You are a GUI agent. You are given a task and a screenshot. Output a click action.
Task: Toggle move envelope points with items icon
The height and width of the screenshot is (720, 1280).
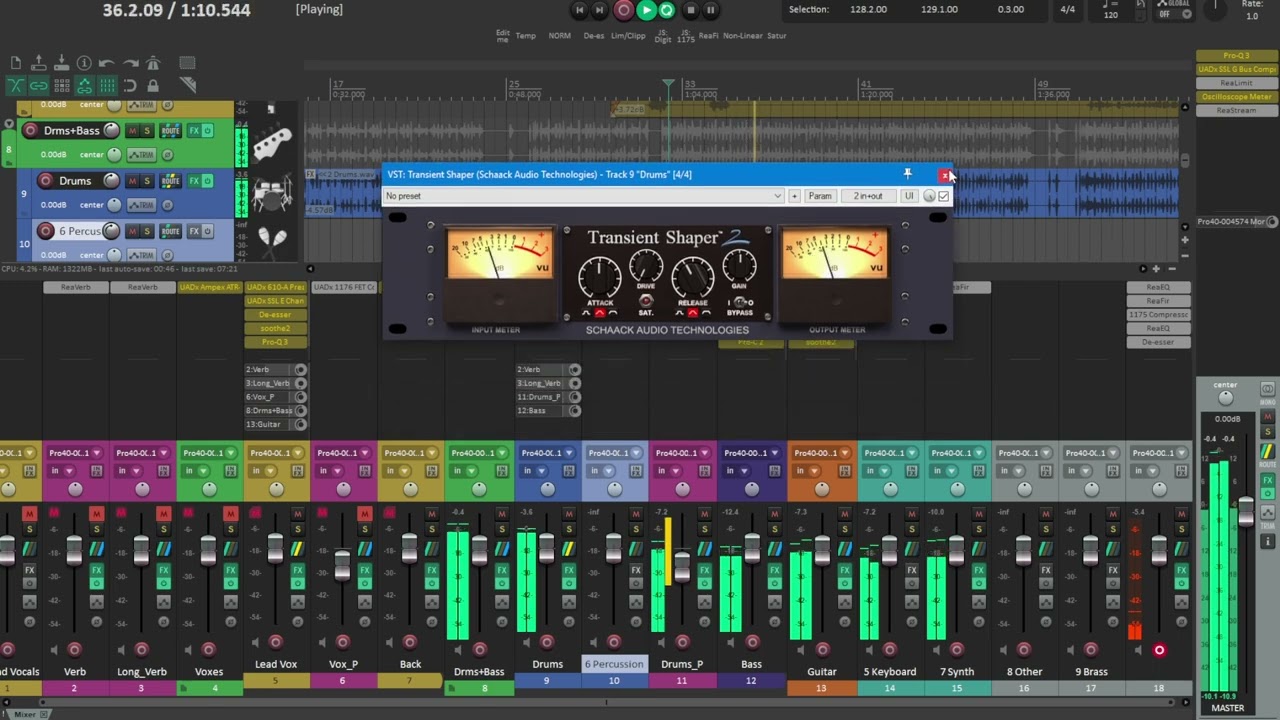pos(84,86)
